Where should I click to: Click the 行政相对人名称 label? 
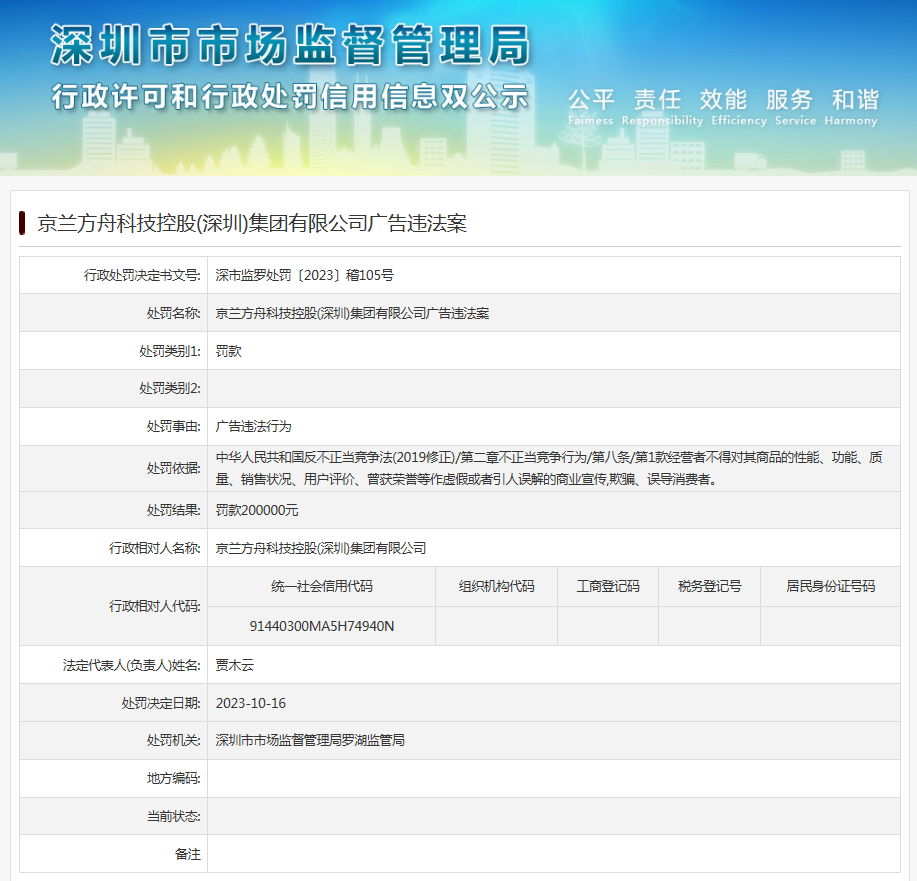point(154,548)
